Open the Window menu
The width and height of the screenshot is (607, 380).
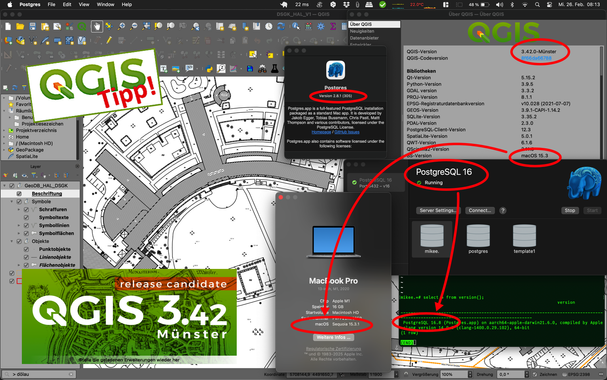pos(105,5)
